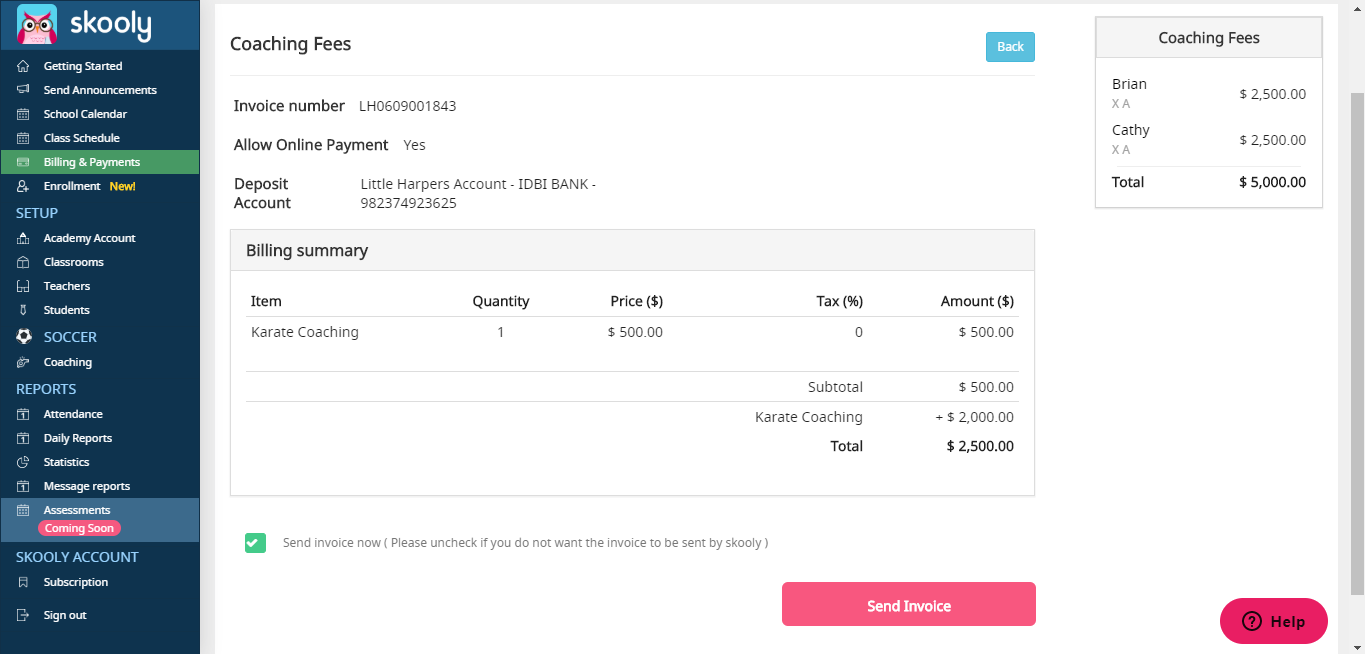Image resolution: width=1365 pixels, height=654 pixels.
Task: Click the REPORTS section heading
Action: pos(46,389)
